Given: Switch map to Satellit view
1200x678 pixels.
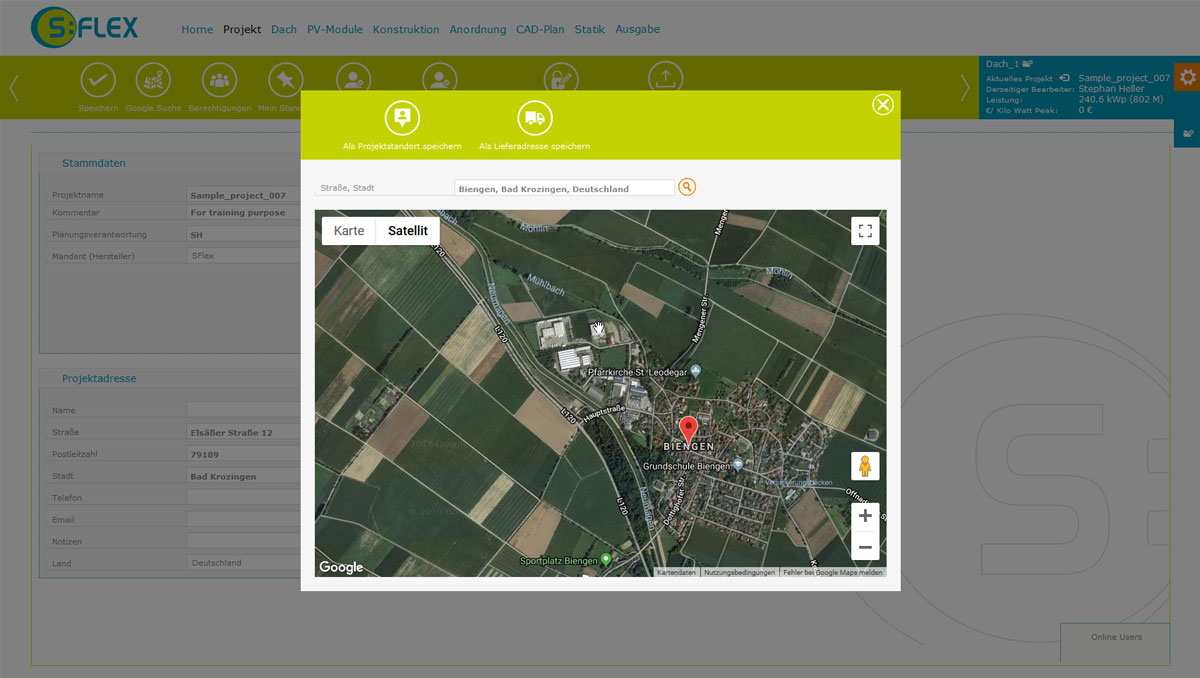Looking at the screenshot, I should pyautogui.click(x=407, y=231).
